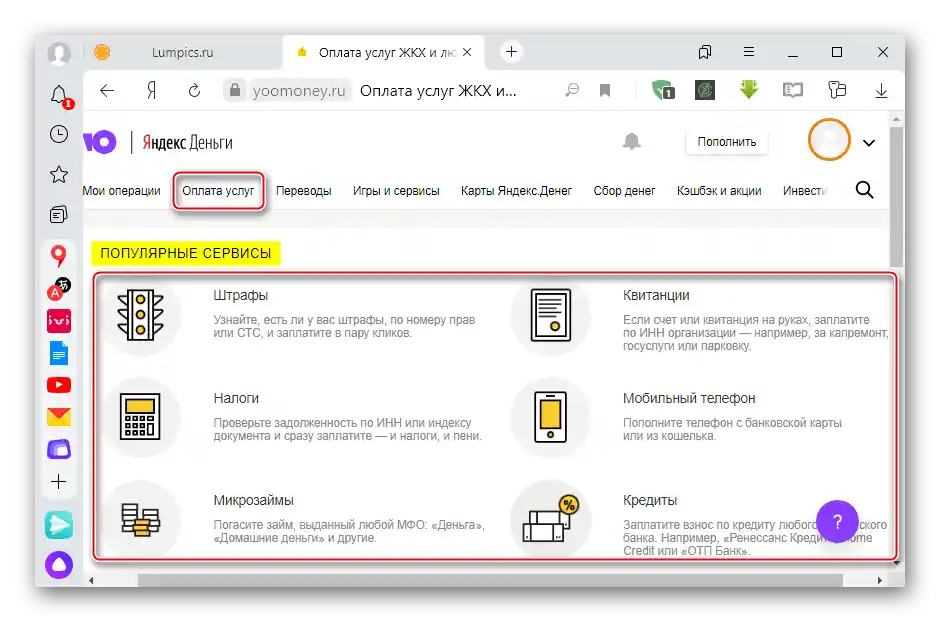Open Игры и сервисы section

click(x=396, y=191)
